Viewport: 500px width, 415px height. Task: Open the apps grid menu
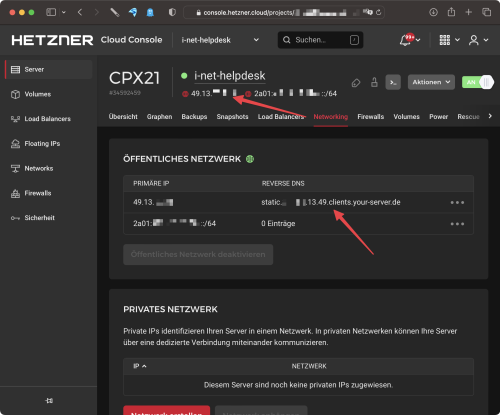[445, 40]
